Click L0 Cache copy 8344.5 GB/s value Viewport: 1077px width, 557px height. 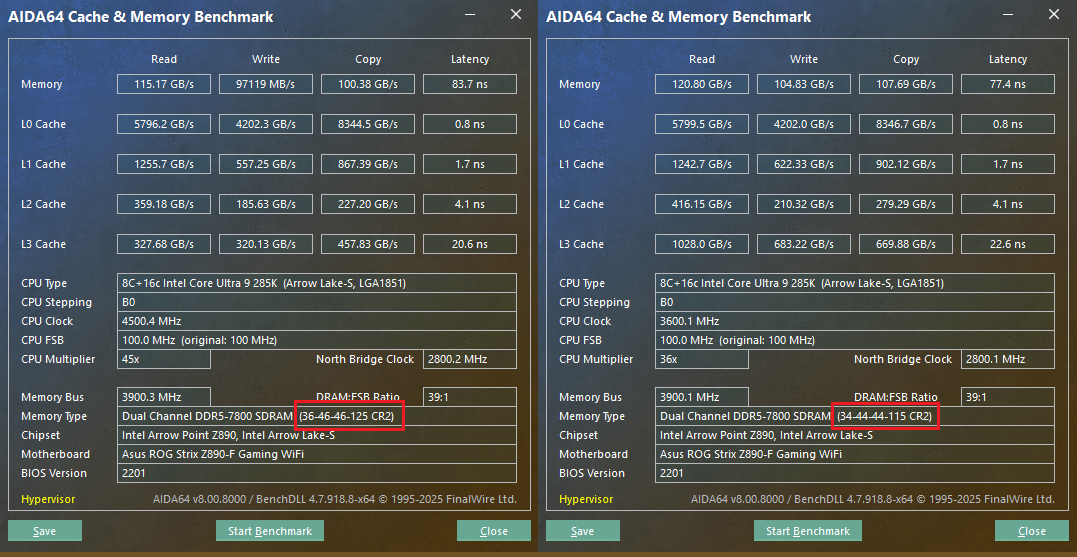[x=367, y=124]
